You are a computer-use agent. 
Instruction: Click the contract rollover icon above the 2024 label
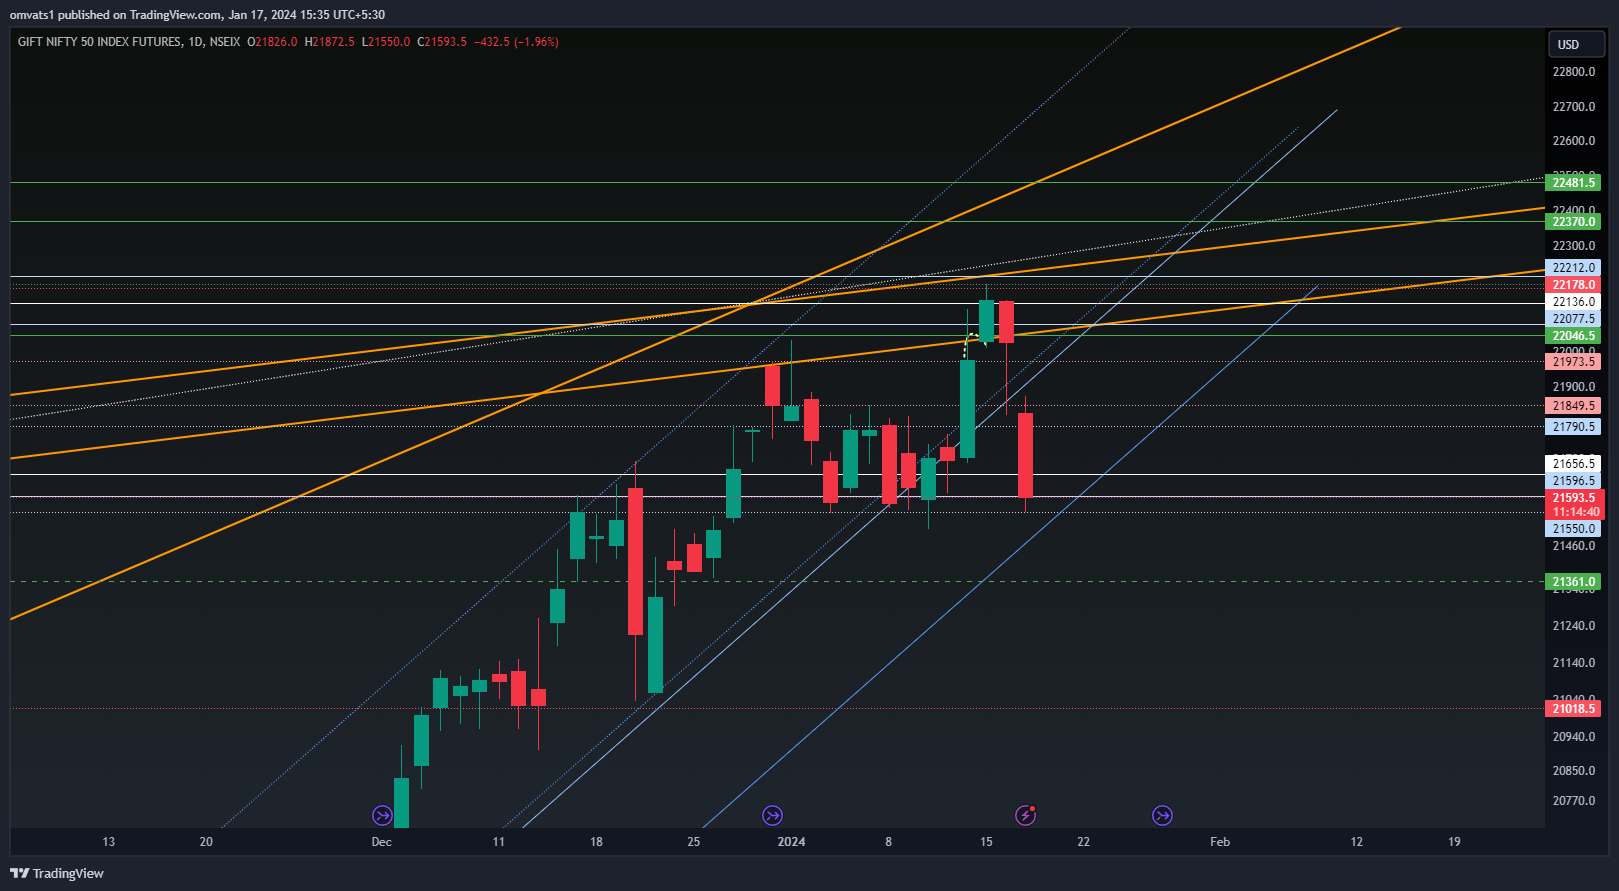tap(772, 815)
